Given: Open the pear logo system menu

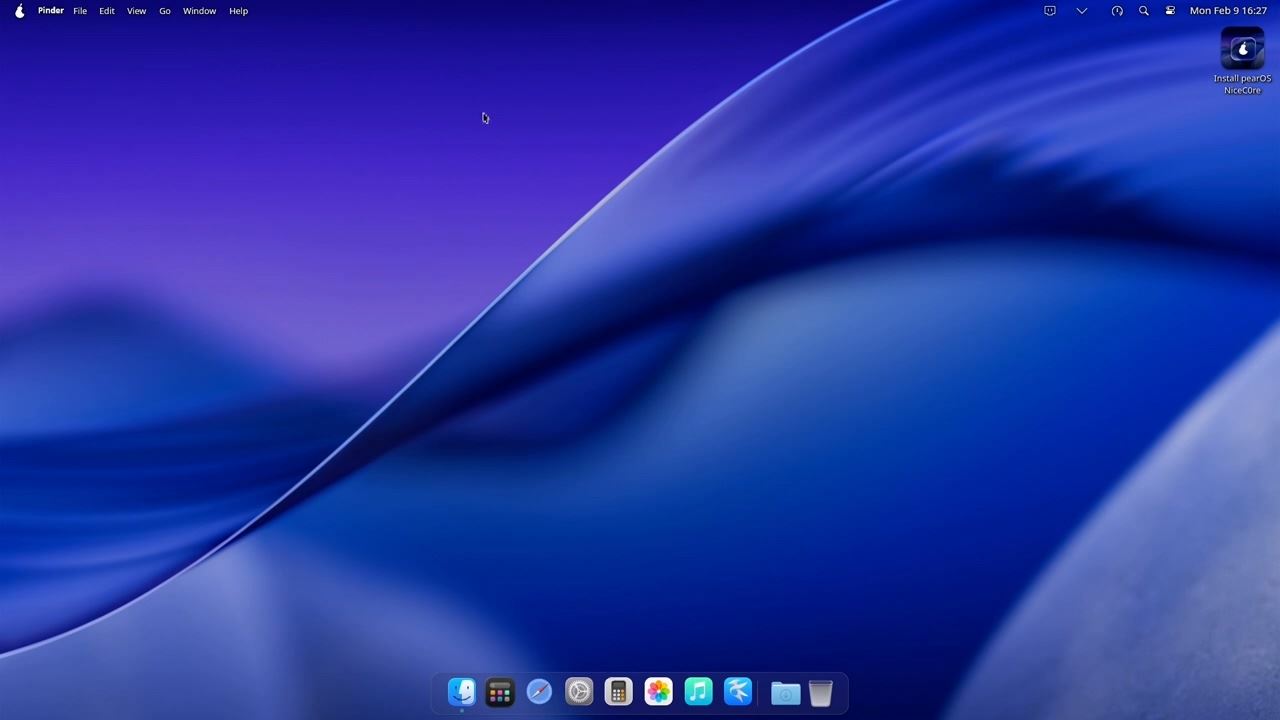Looking at the screenshot, I should tap(19, 11).
